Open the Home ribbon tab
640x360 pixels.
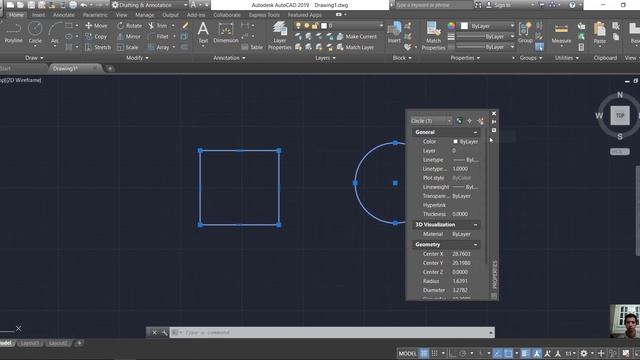(16, 15)
